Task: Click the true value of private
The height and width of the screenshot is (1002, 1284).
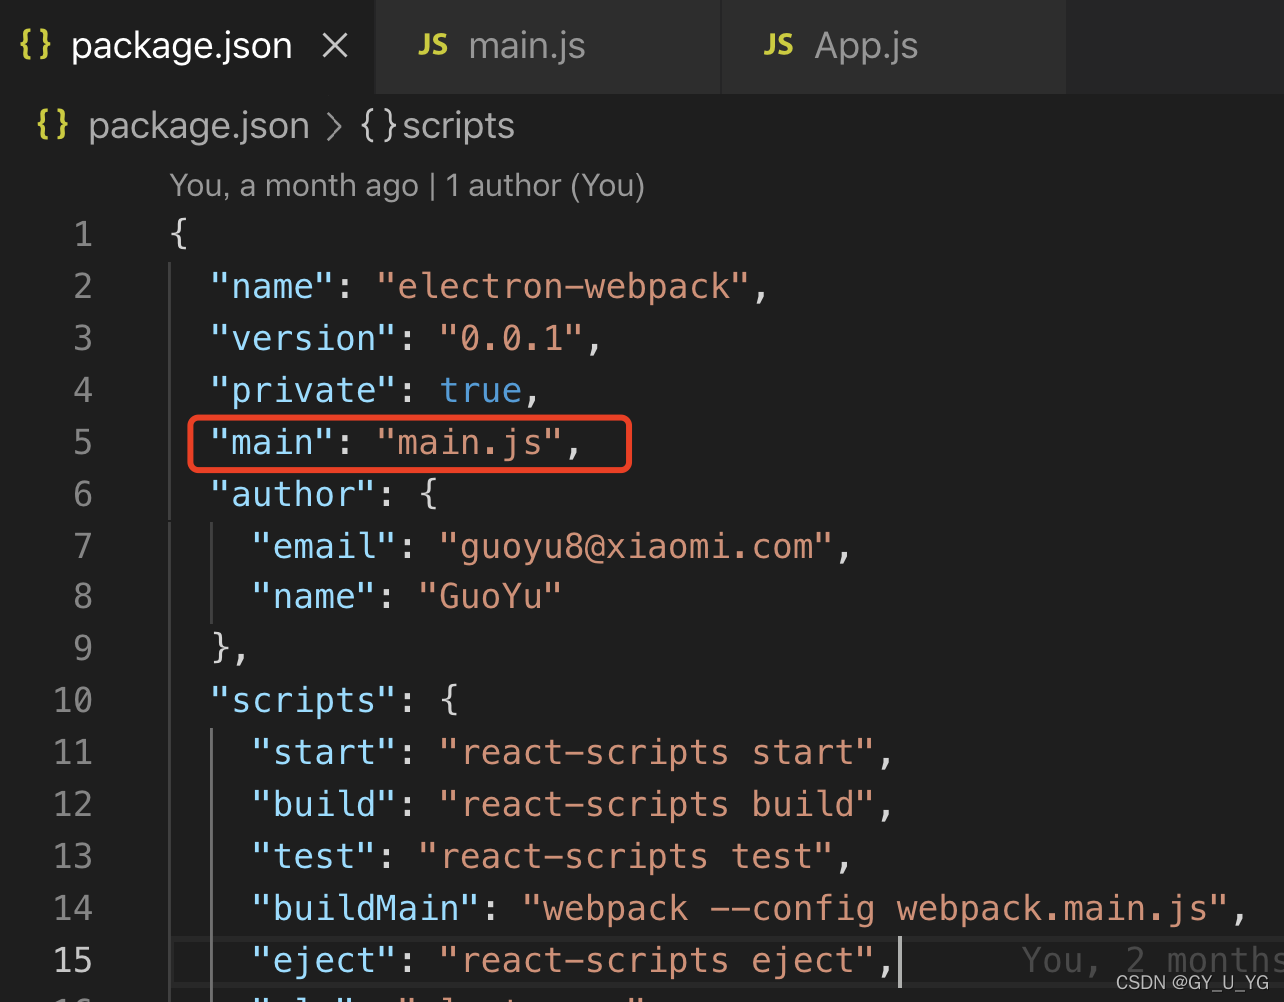Action: (x=481, y=391)
